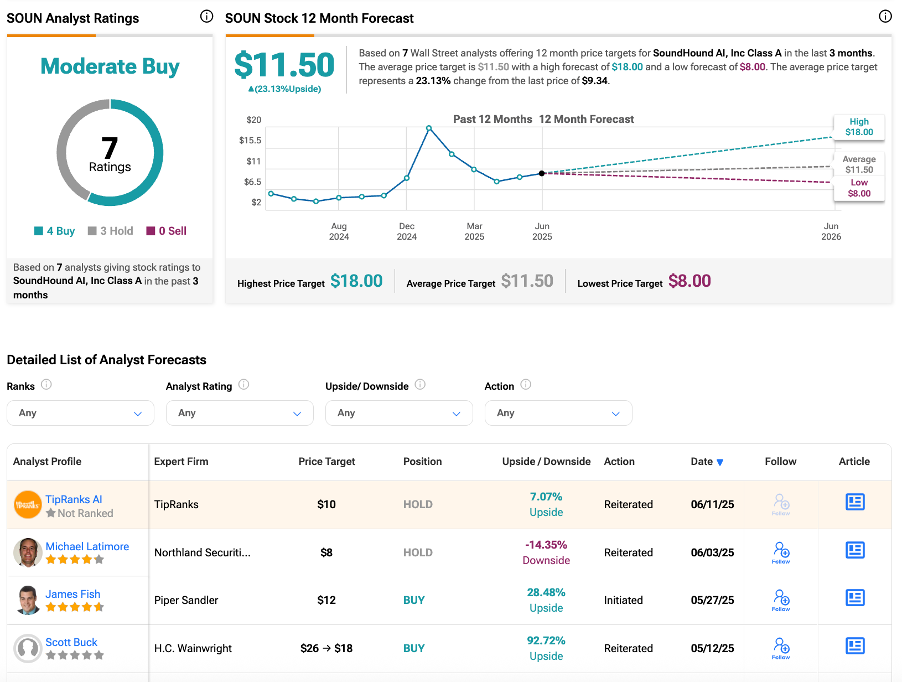Click the black June 2025 chart point
This screenshot has height=682, width=902.
point(542,173)
